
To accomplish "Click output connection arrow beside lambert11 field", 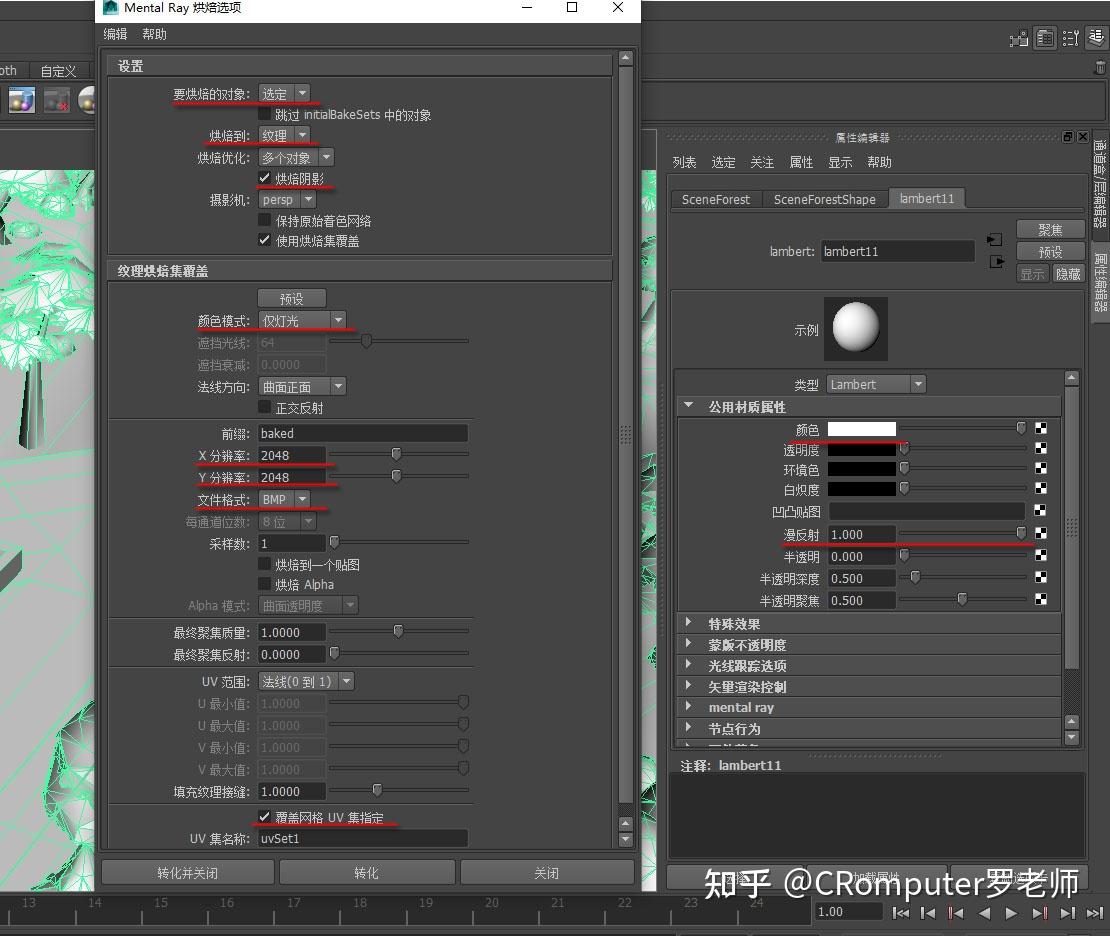I will pos(994,262).
